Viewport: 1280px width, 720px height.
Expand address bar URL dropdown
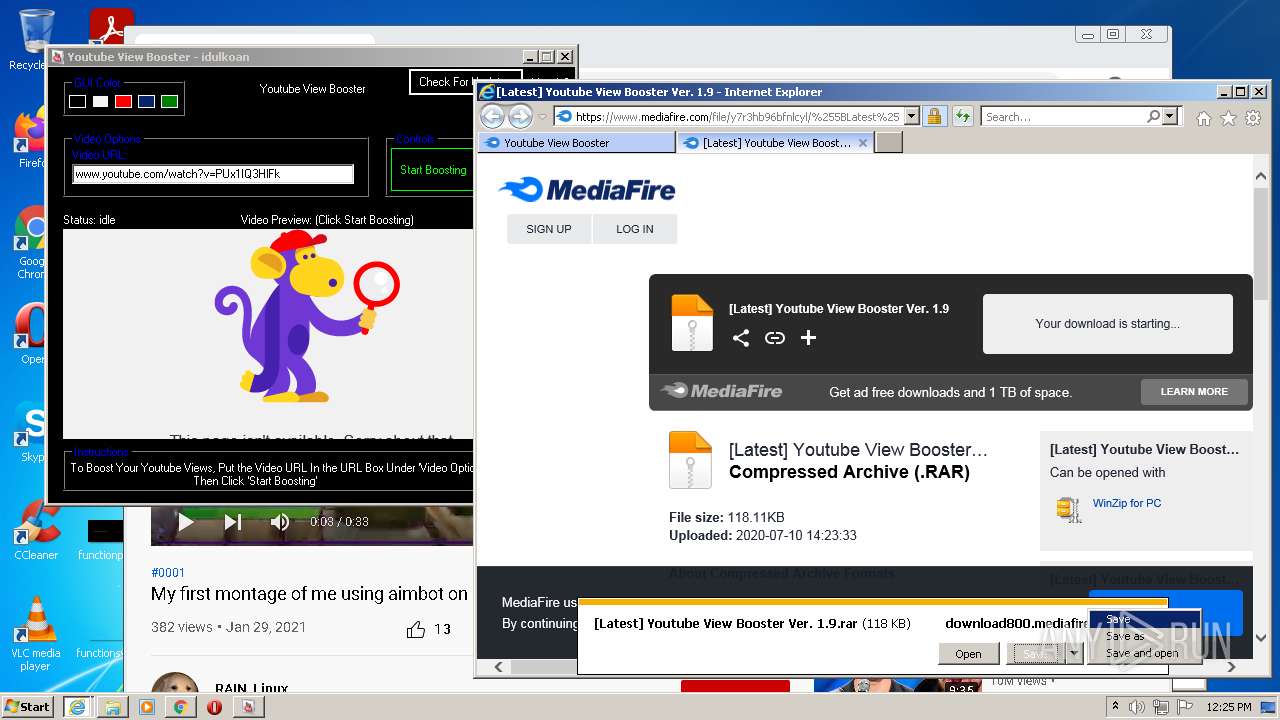(x=911, y=117)
